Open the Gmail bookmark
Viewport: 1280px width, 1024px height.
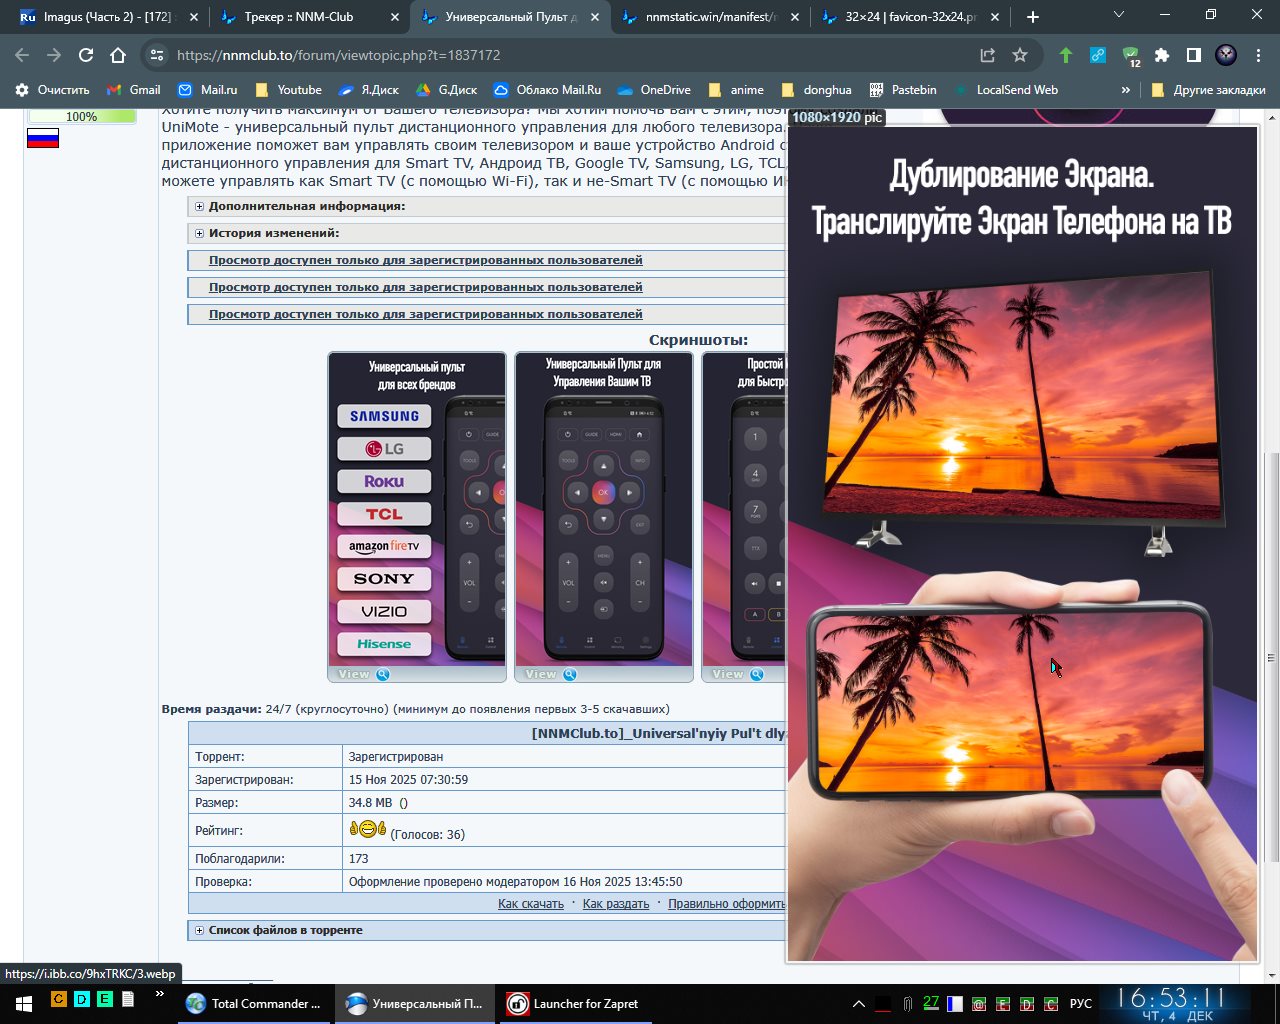(x=134, y=90)
